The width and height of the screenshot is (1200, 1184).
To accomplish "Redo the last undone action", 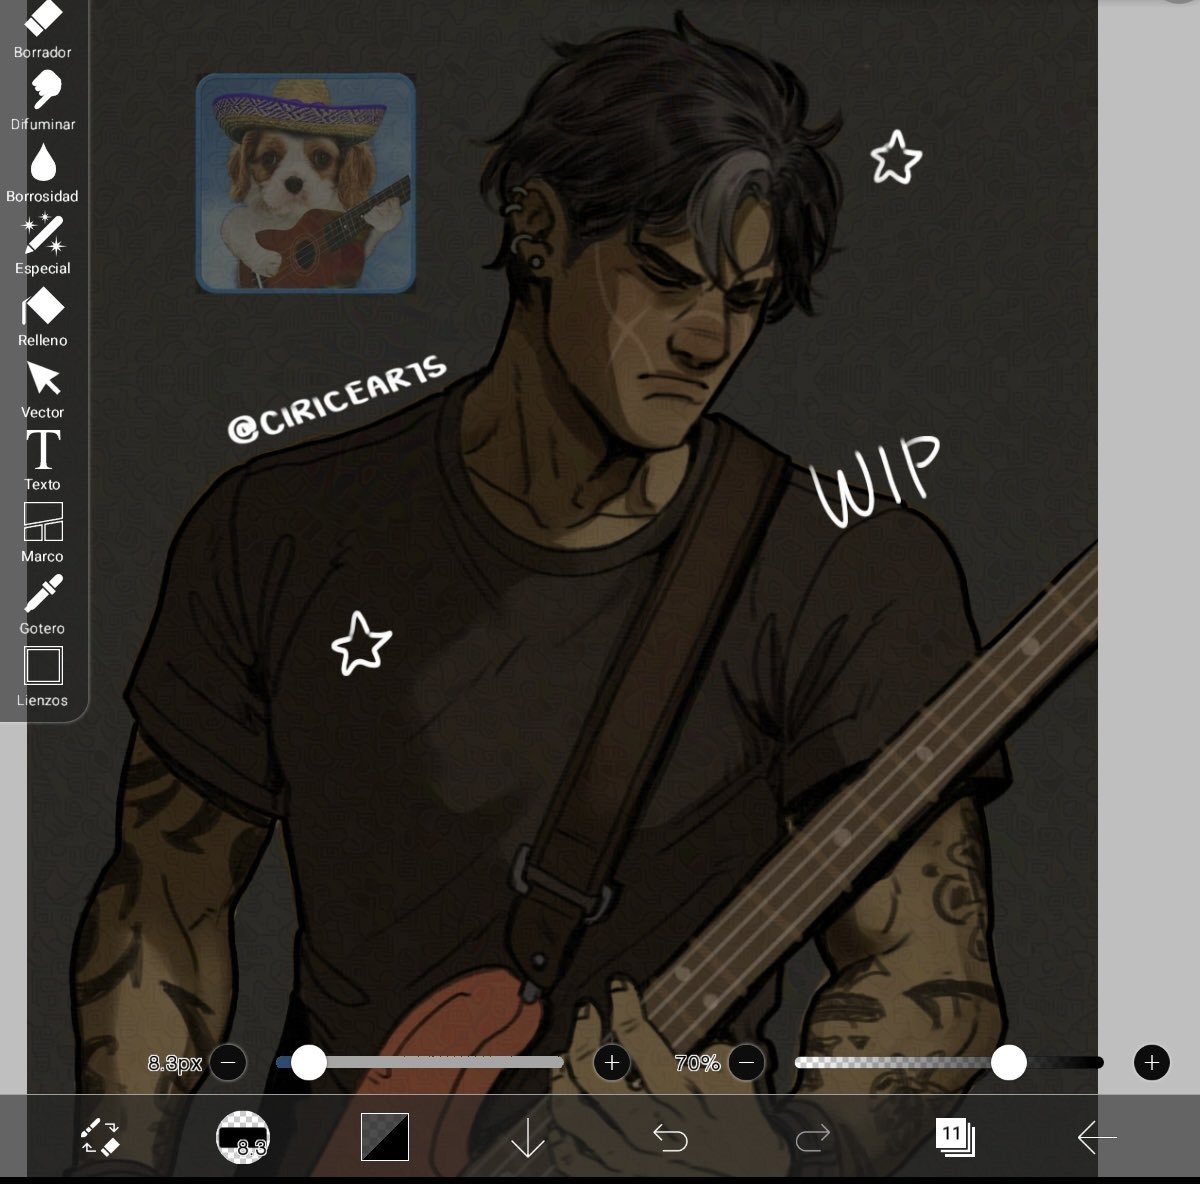I will click(812, 1137).
